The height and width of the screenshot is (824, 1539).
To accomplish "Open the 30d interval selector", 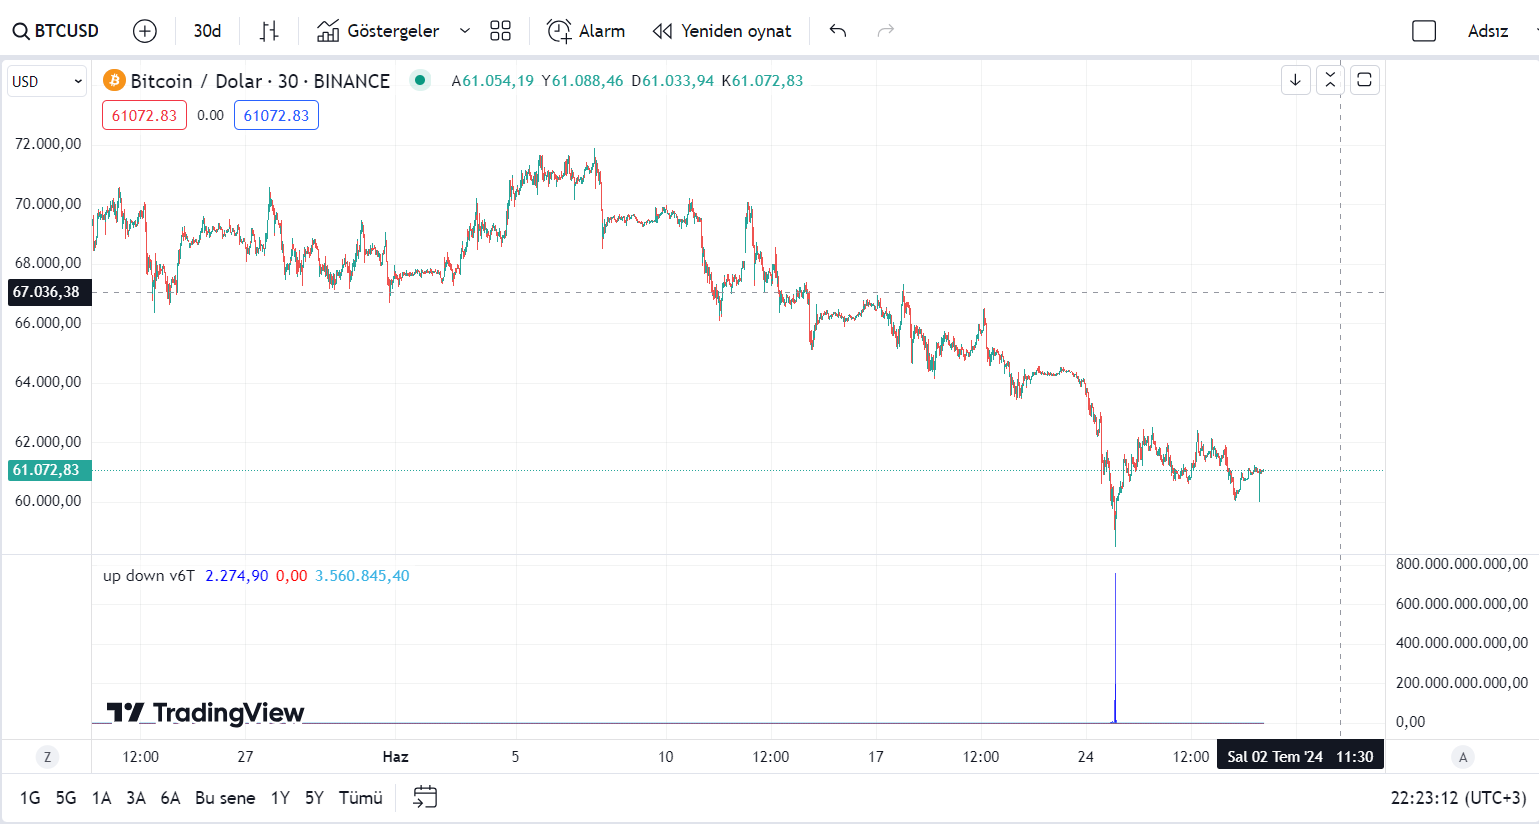I will point(207,31).
